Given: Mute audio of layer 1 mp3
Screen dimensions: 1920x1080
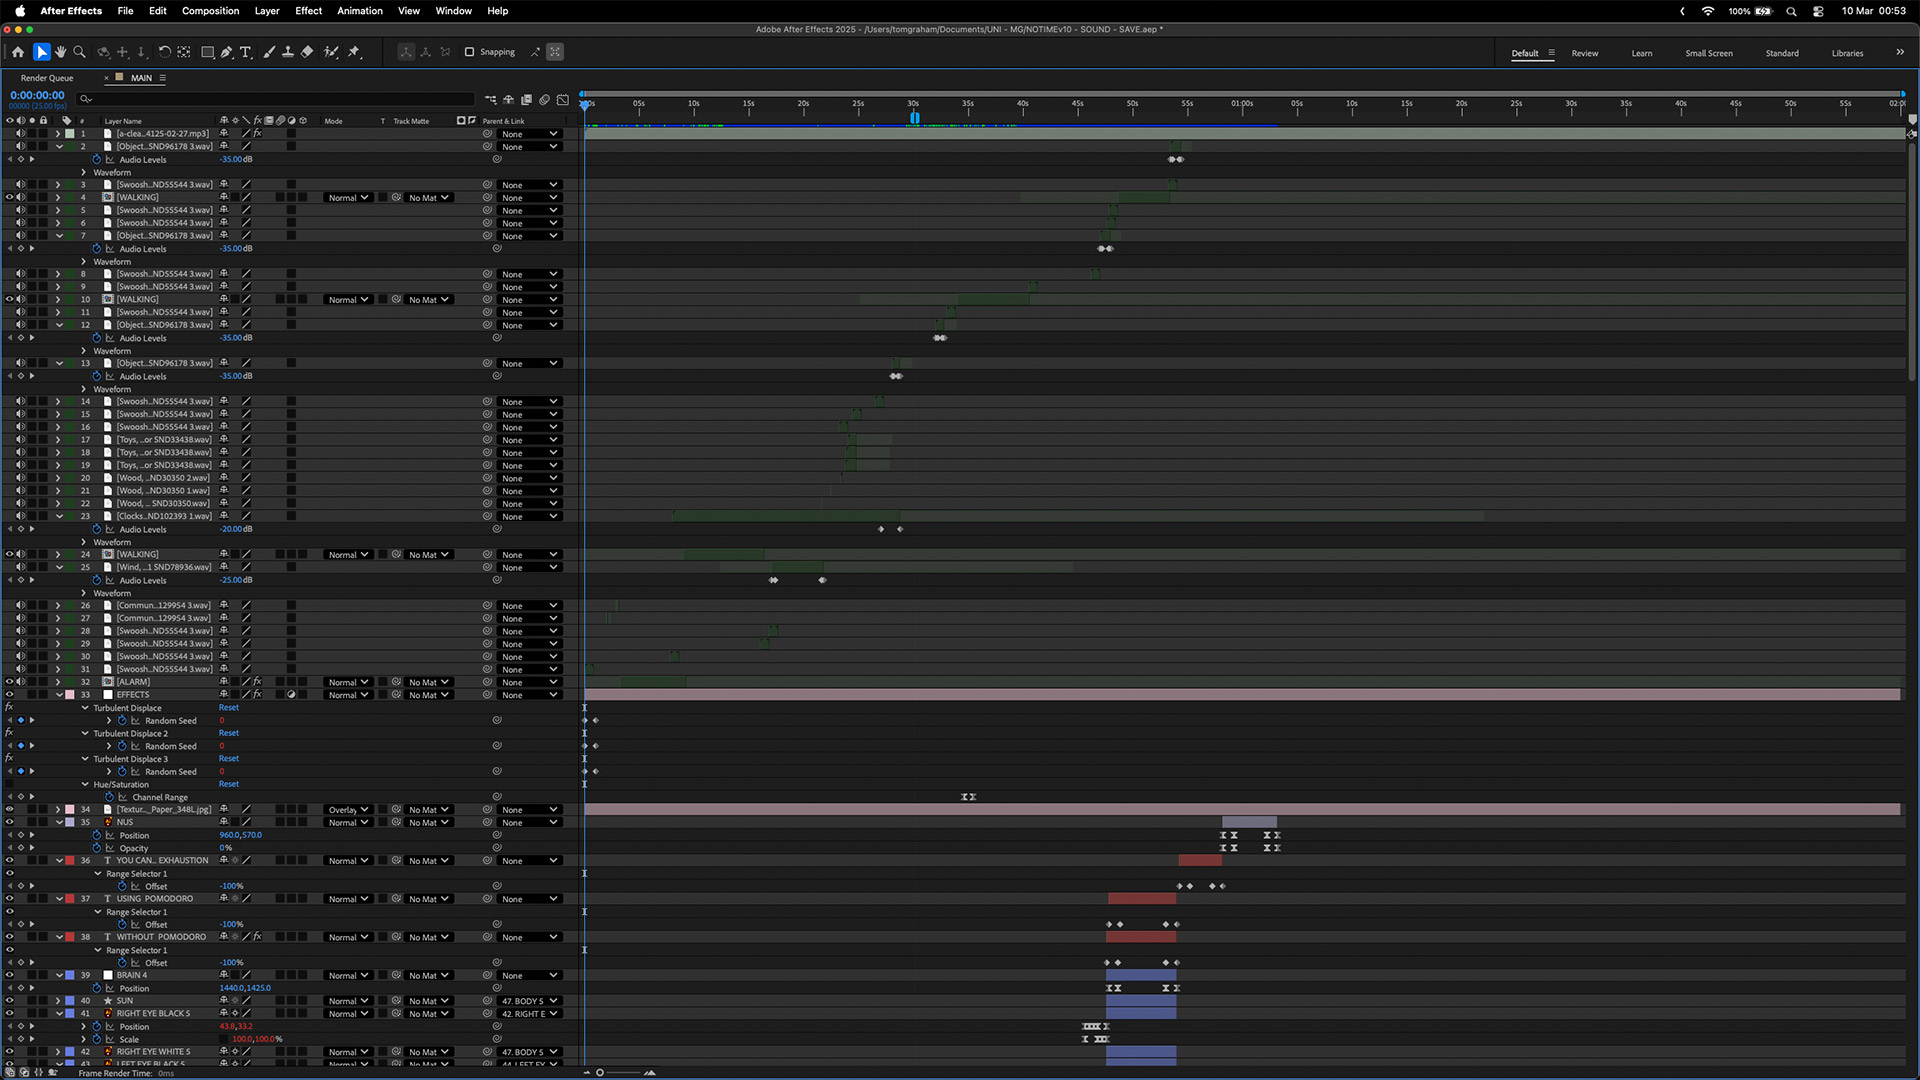Looking at the screenshot, I should pyautogui.click(x=20, y=133).
